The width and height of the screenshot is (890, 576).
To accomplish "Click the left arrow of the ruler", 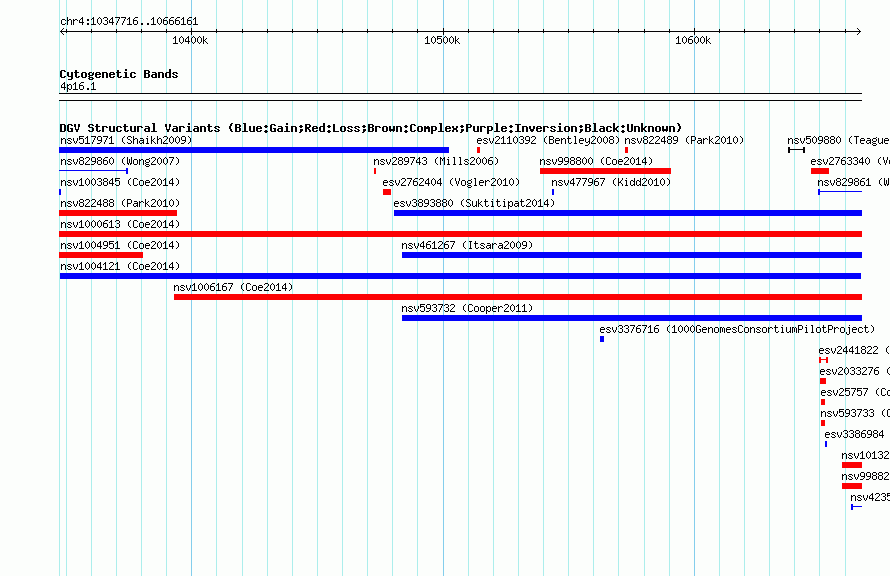I will coord(63,32).
